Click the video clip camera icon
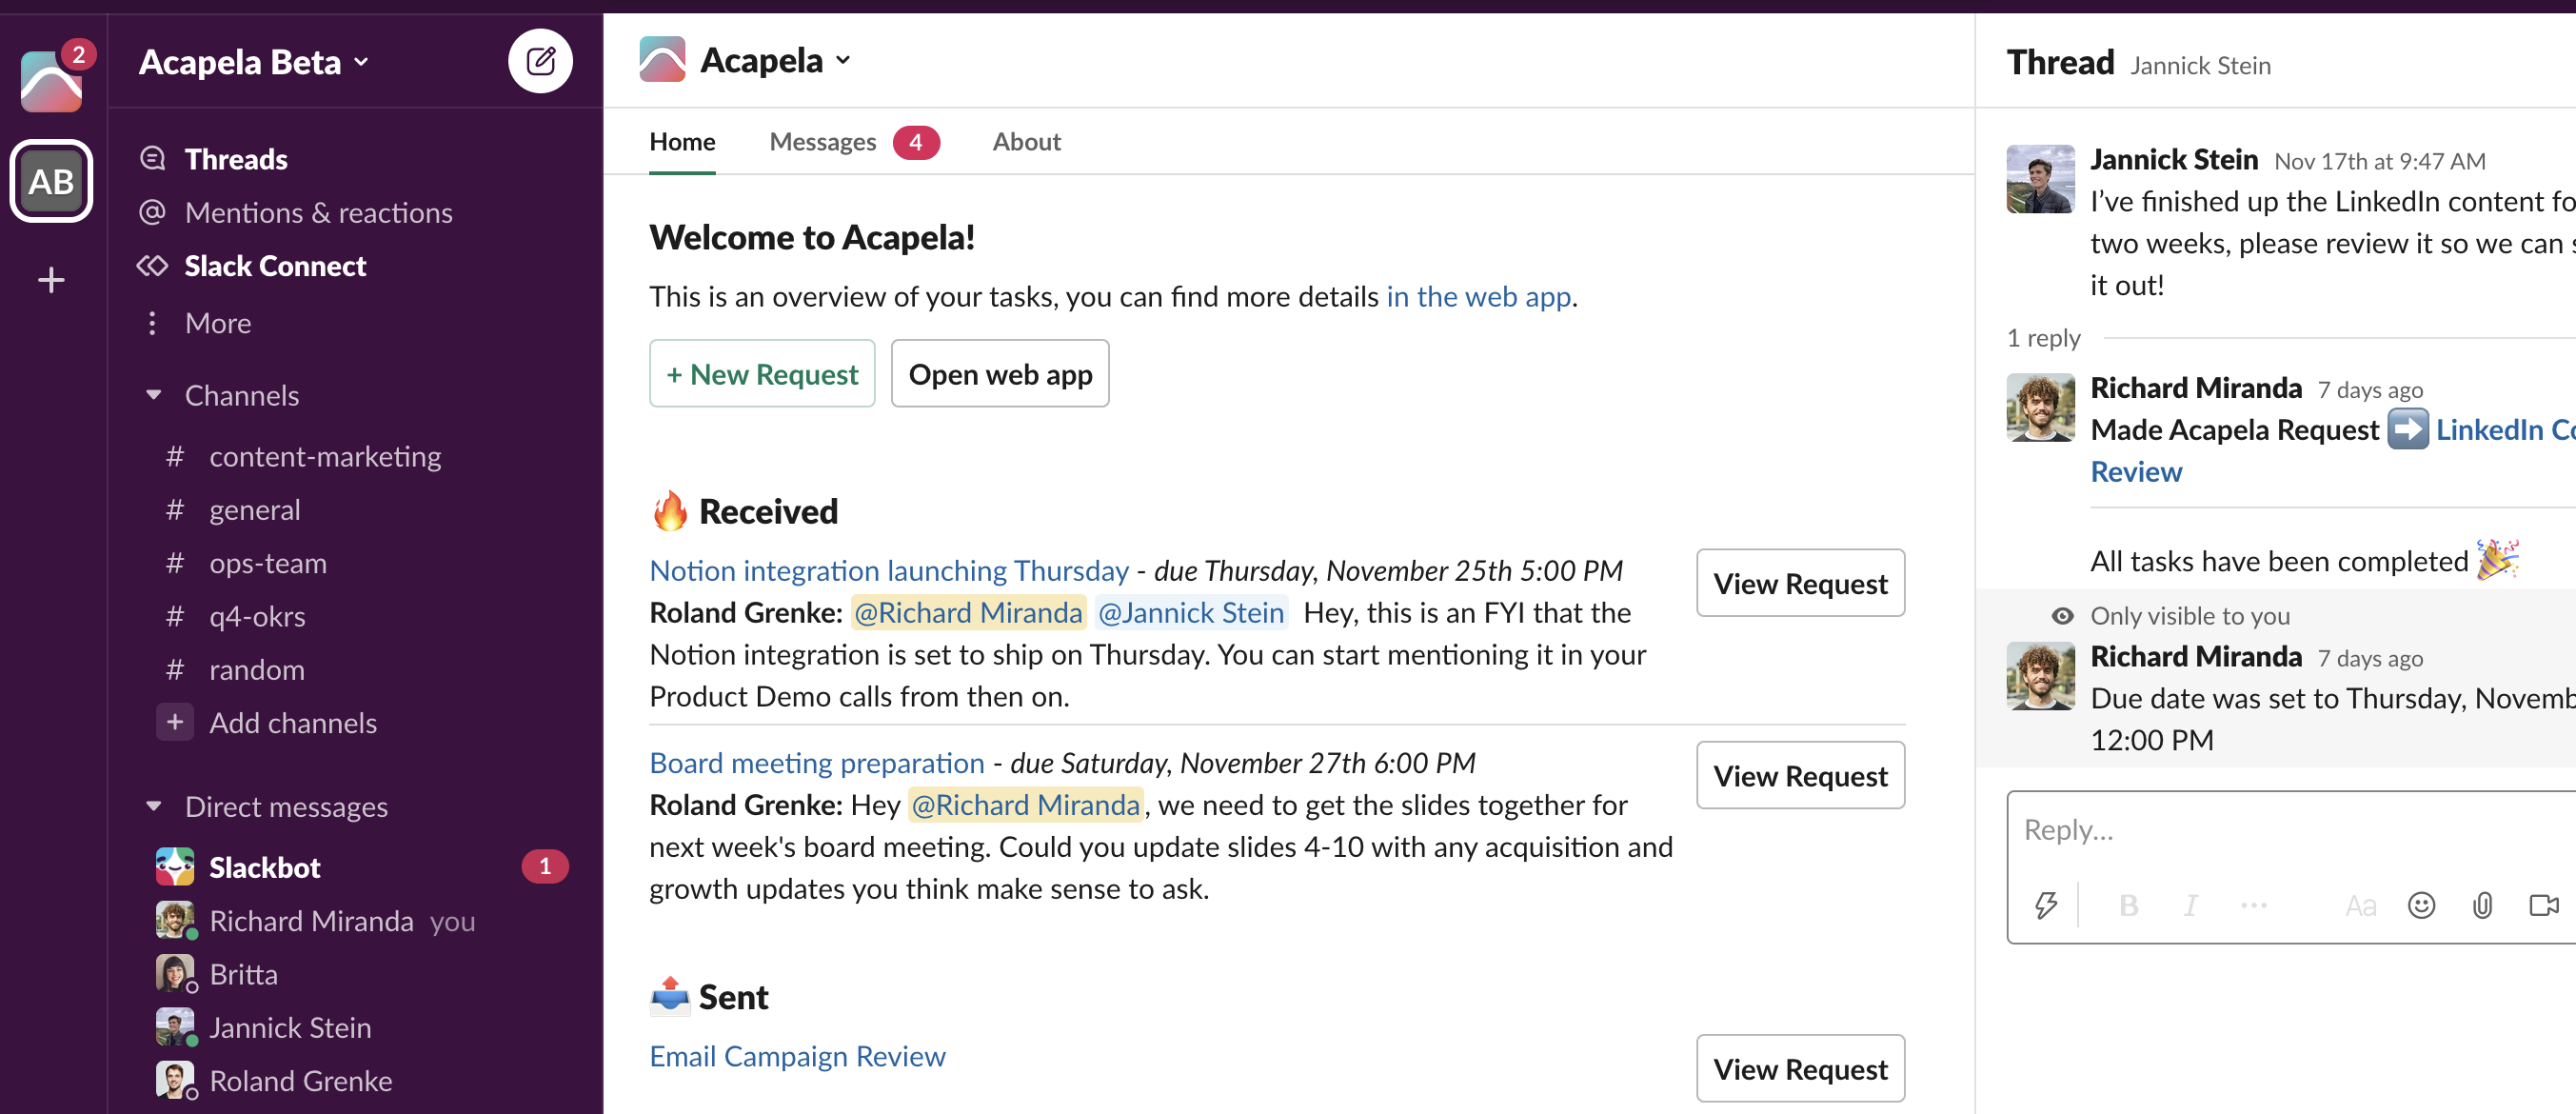This screenshot has height=1114, width=2576. tap(2543, 905)
